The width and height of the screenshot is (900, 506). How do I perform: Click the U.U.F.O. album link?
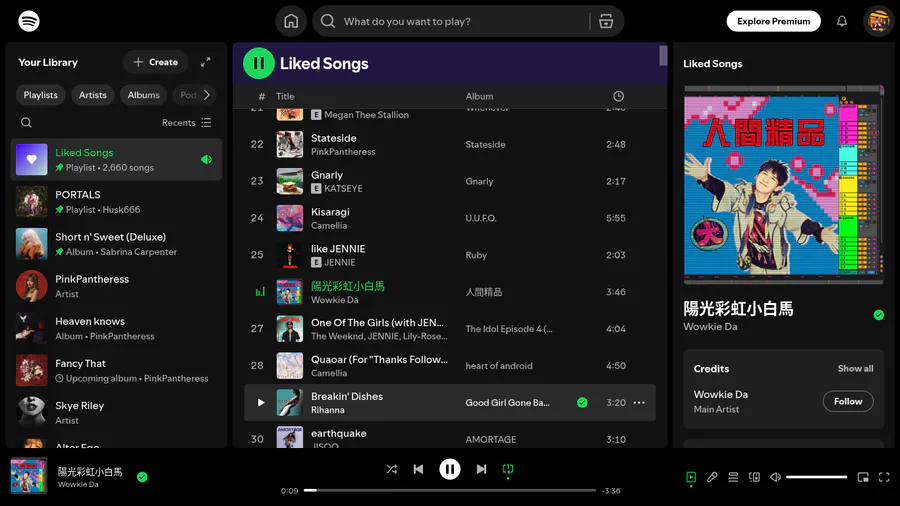click(481, 218)
